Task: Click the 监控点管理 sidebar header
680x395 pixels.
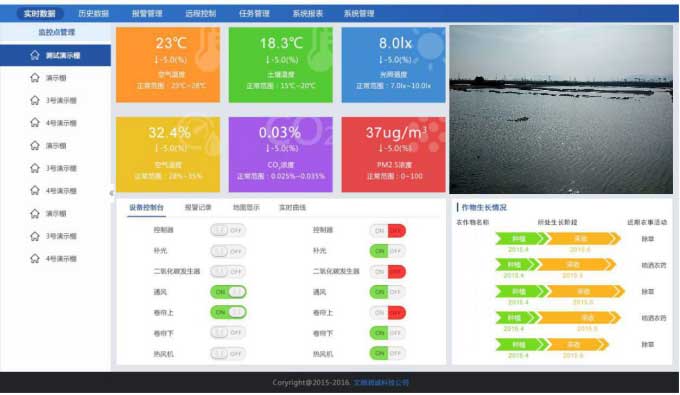Action: (57, 32)
